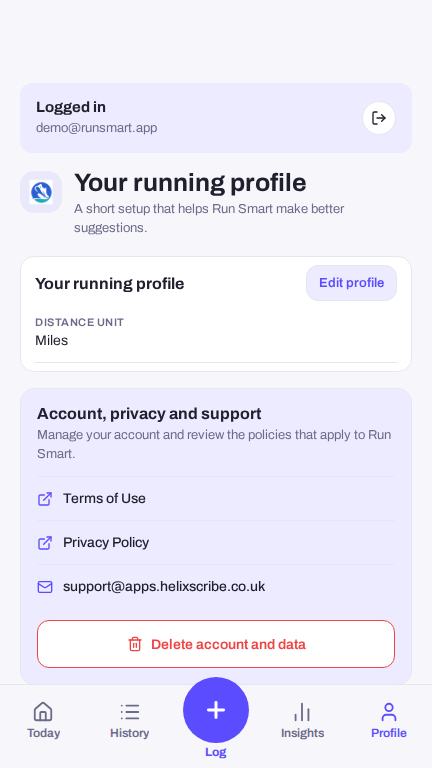Click the envelope icon next to support email
This screenshot has width=432, height=768.
click(x=45, y=587)
